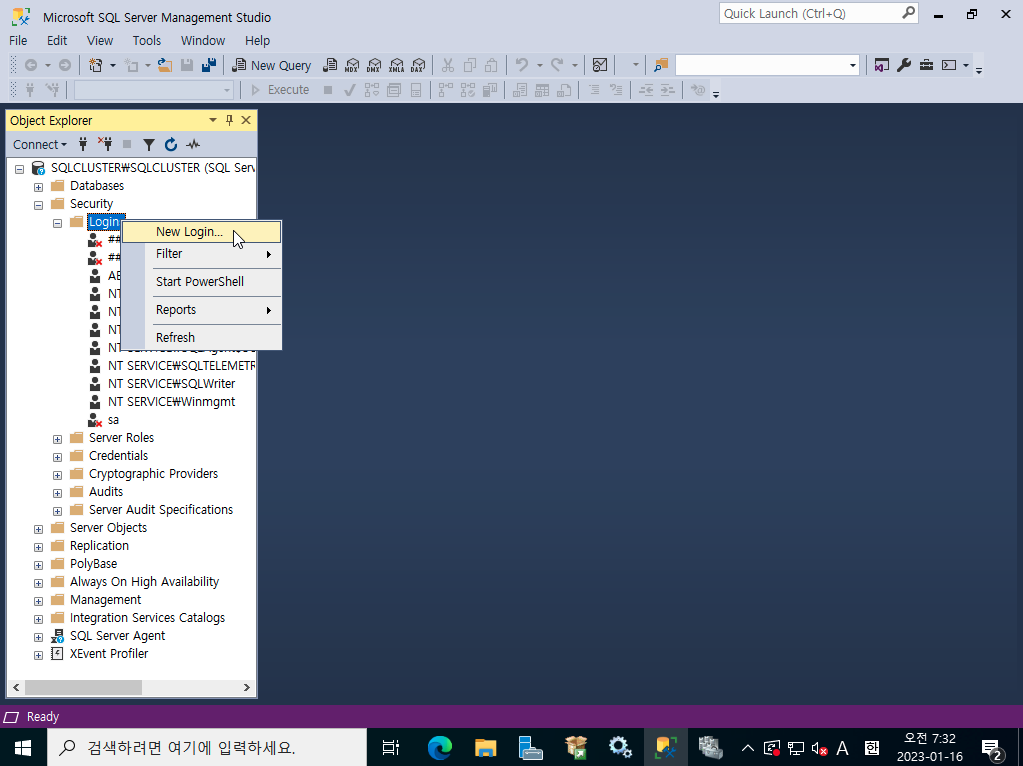The image size is (1023, 766).
Task: Select the NT SERVICE\Winmgmt login
Action: click(x=172, y=402)
